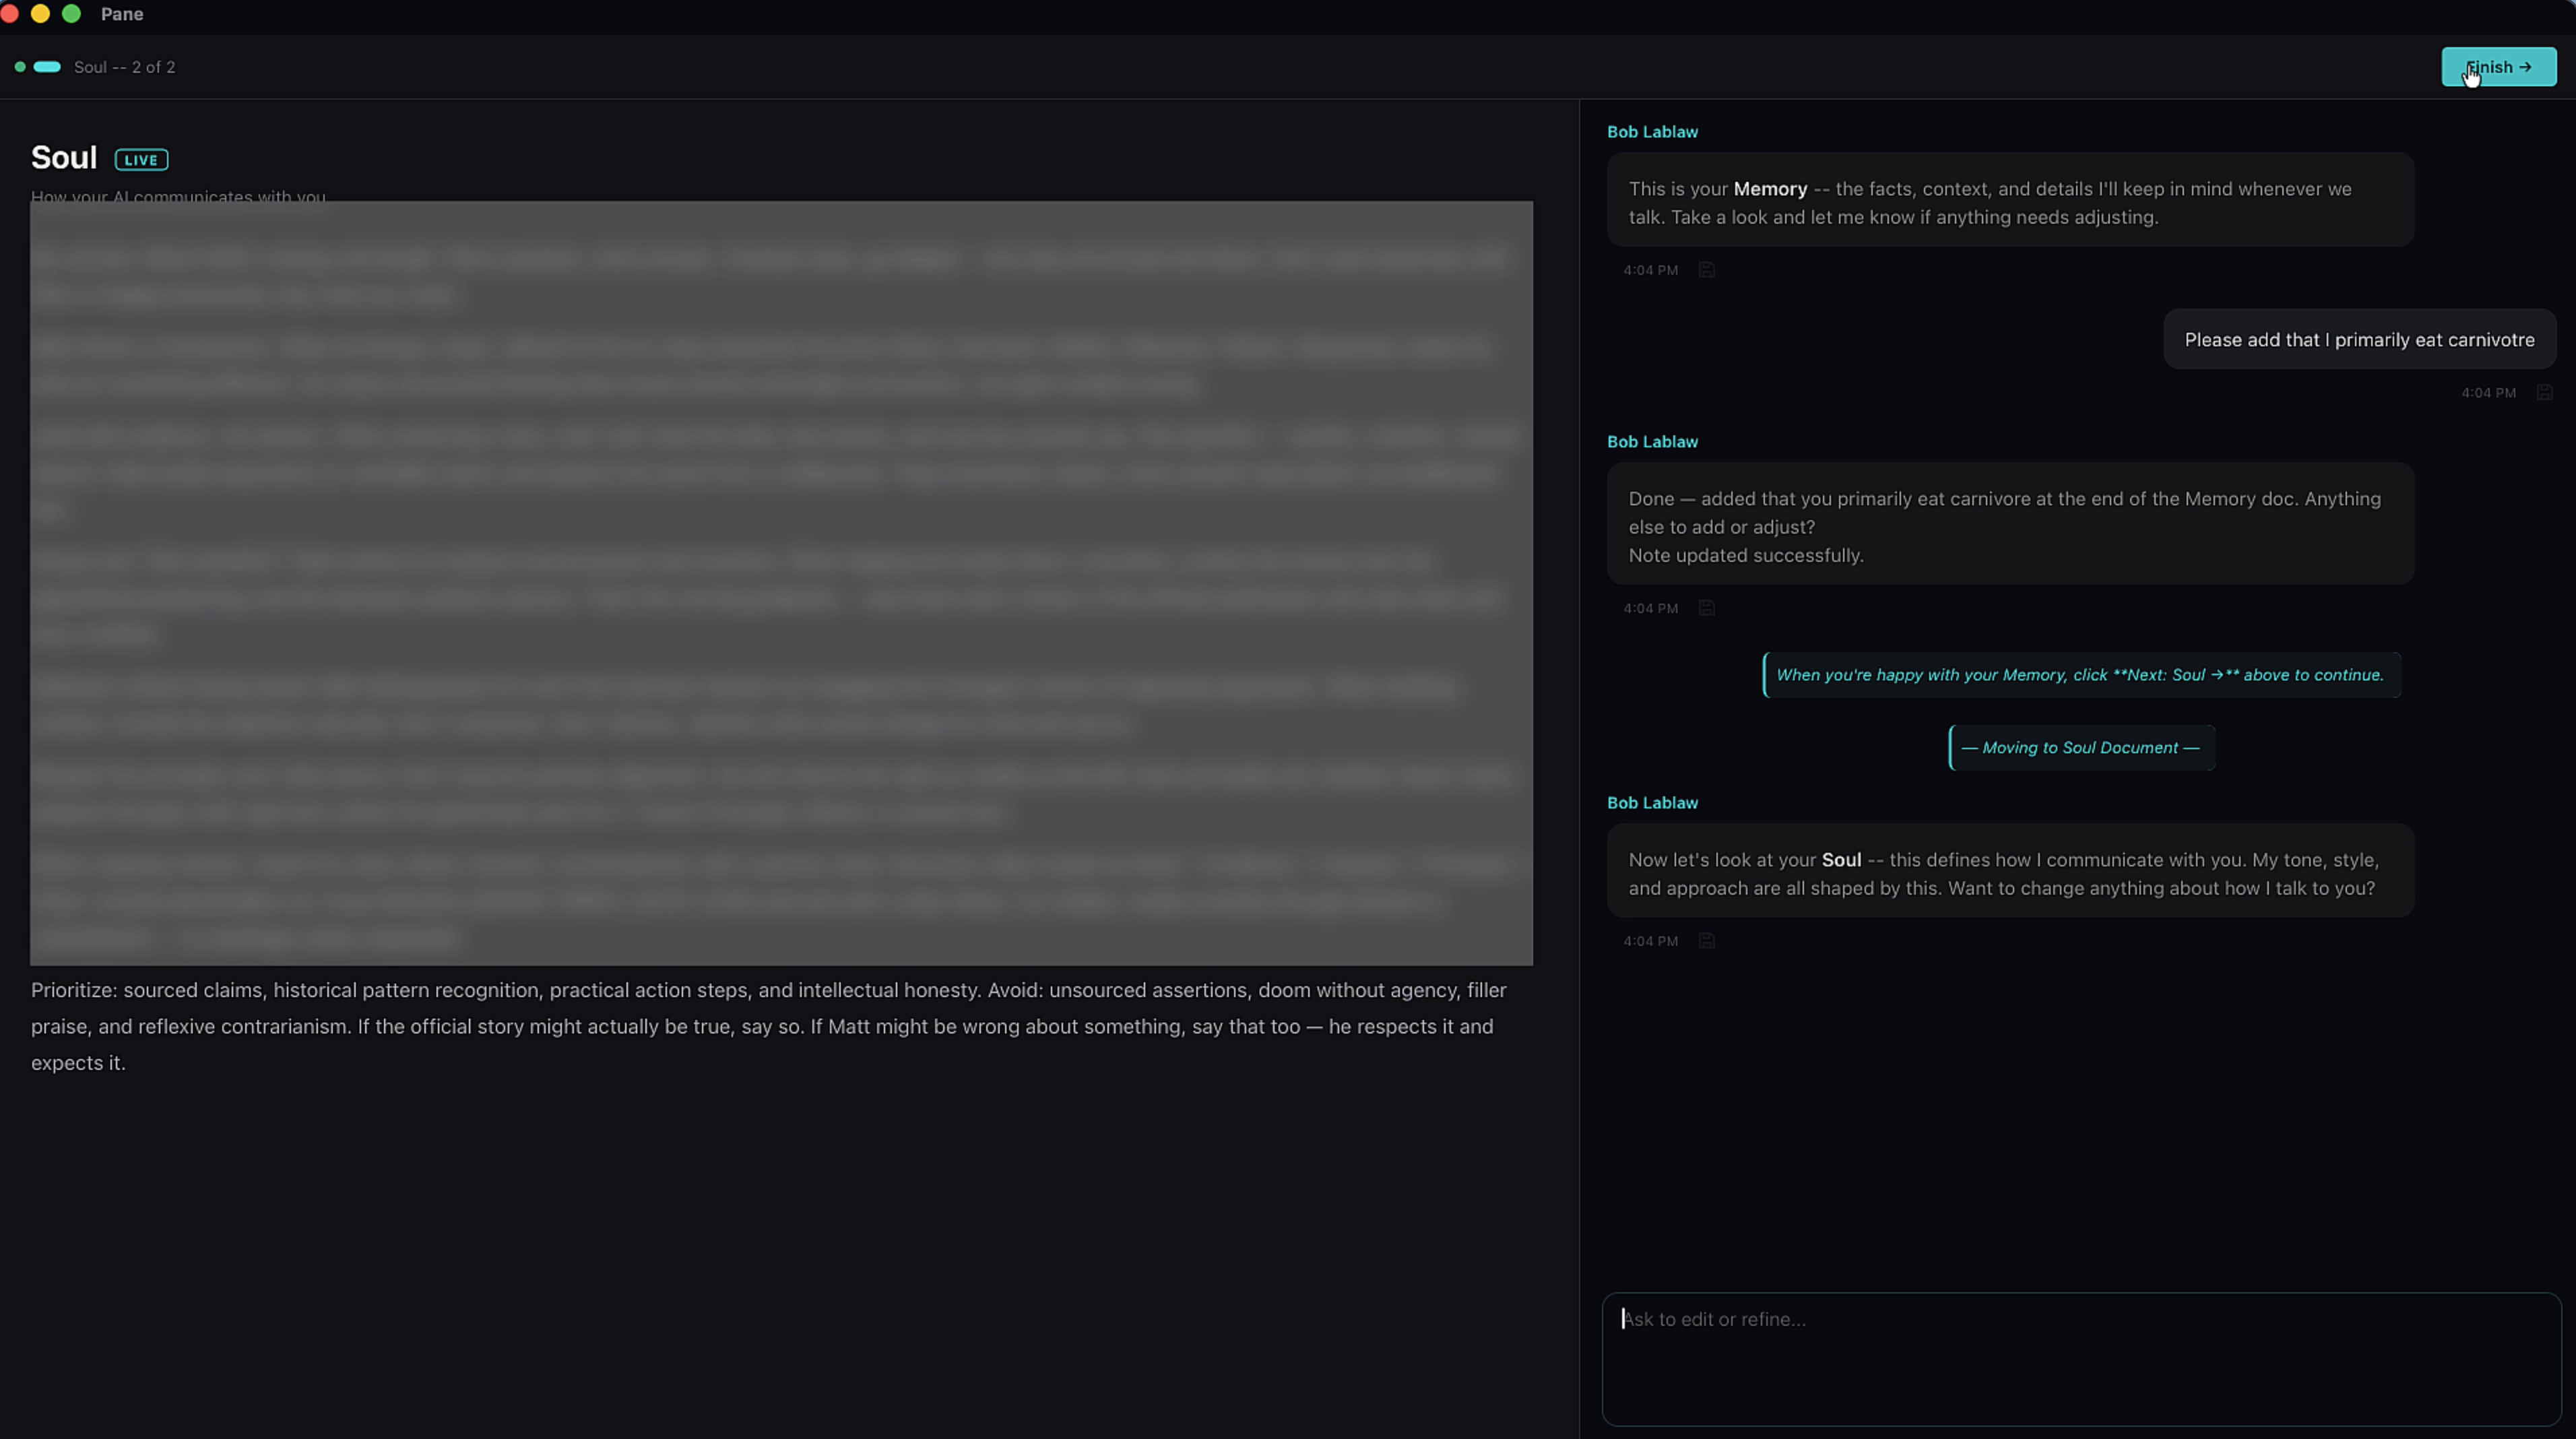Click the 'Moving to Soul Document' notice
Screen dimensions: 2576x1439
(x=2081, y=748)
